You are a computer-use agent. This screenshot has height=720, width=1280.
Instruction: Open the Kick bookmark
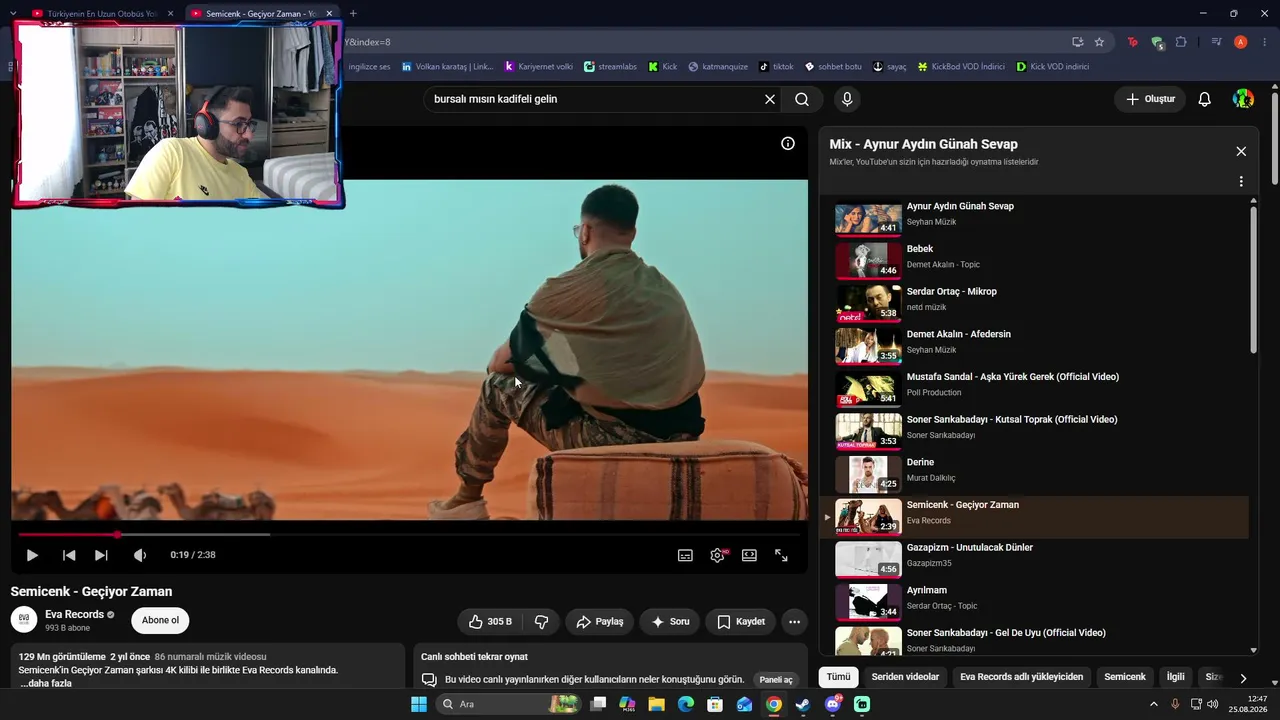point(662,67)
